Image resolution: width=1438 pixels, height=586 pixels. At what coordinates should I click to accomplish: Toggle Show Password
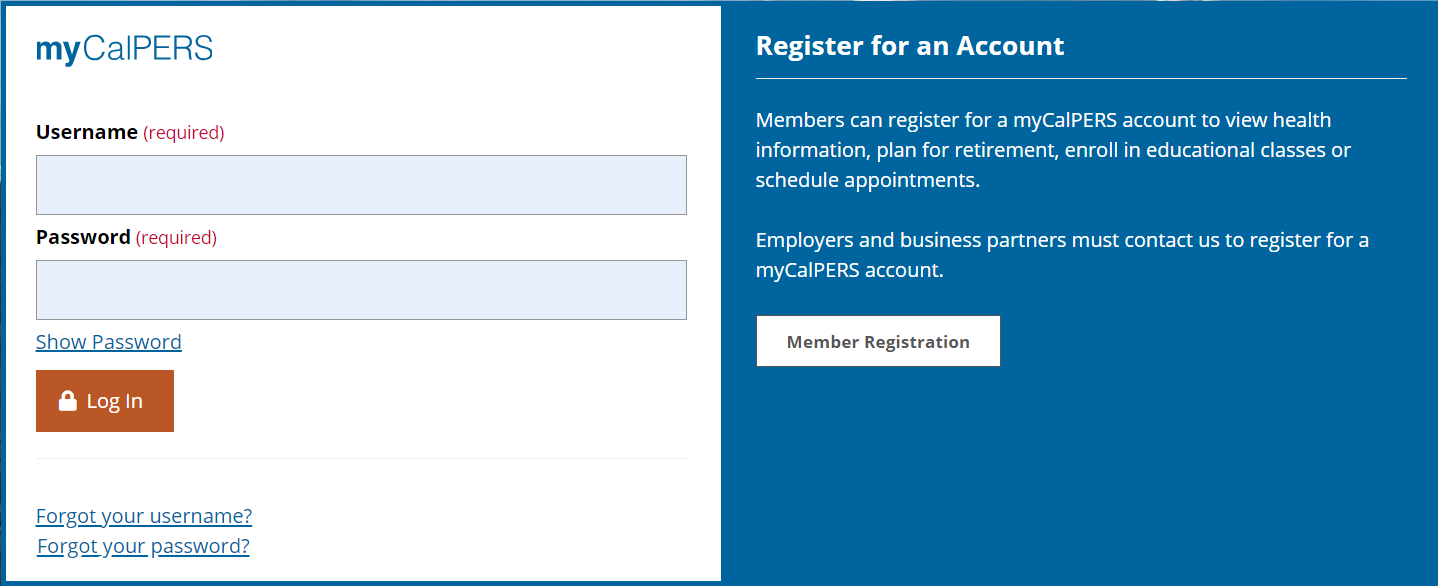[109, 342]
